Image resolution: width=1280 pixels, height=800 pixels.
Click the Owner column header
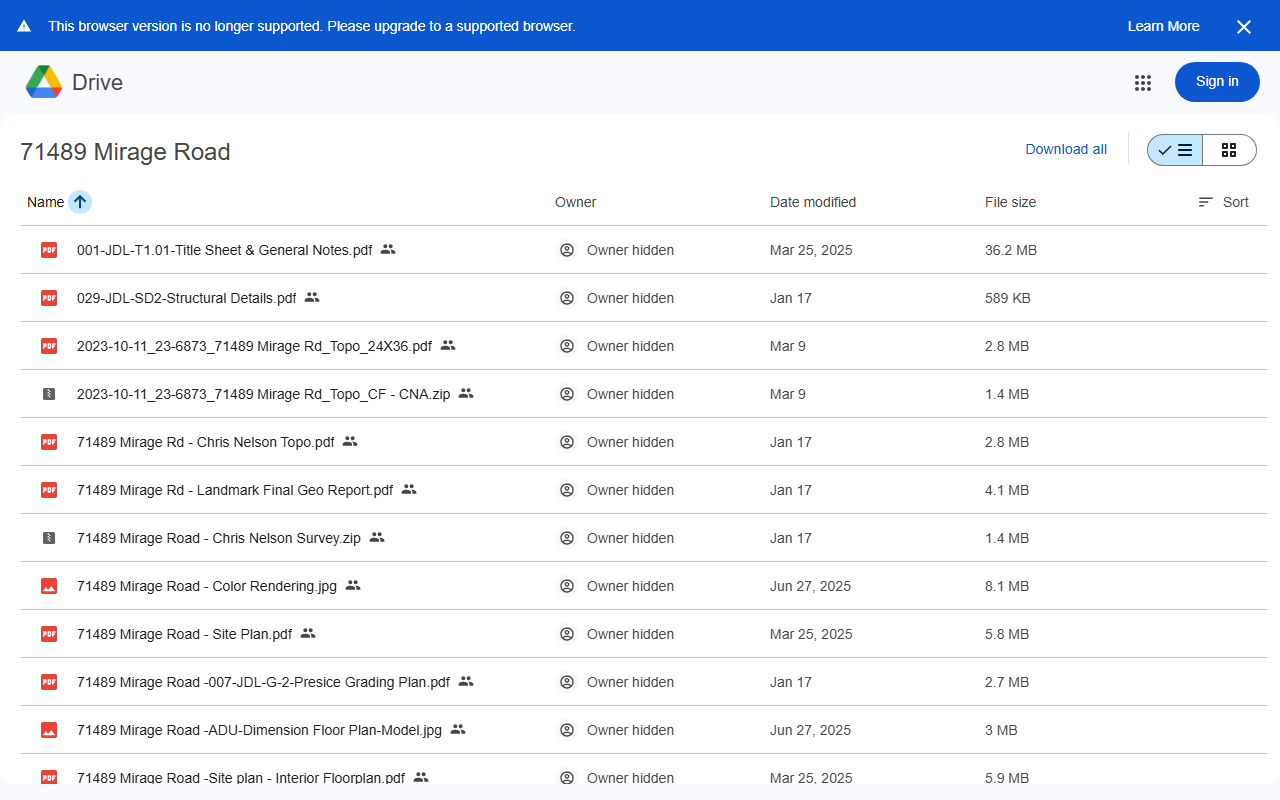click(576, 202)
